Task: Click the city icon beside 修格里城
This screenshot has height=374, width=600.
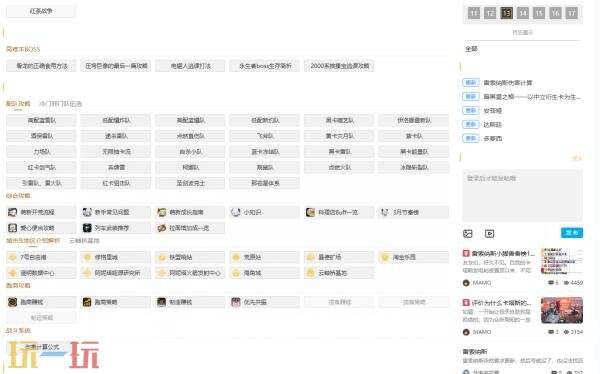Action: [87, 257]
